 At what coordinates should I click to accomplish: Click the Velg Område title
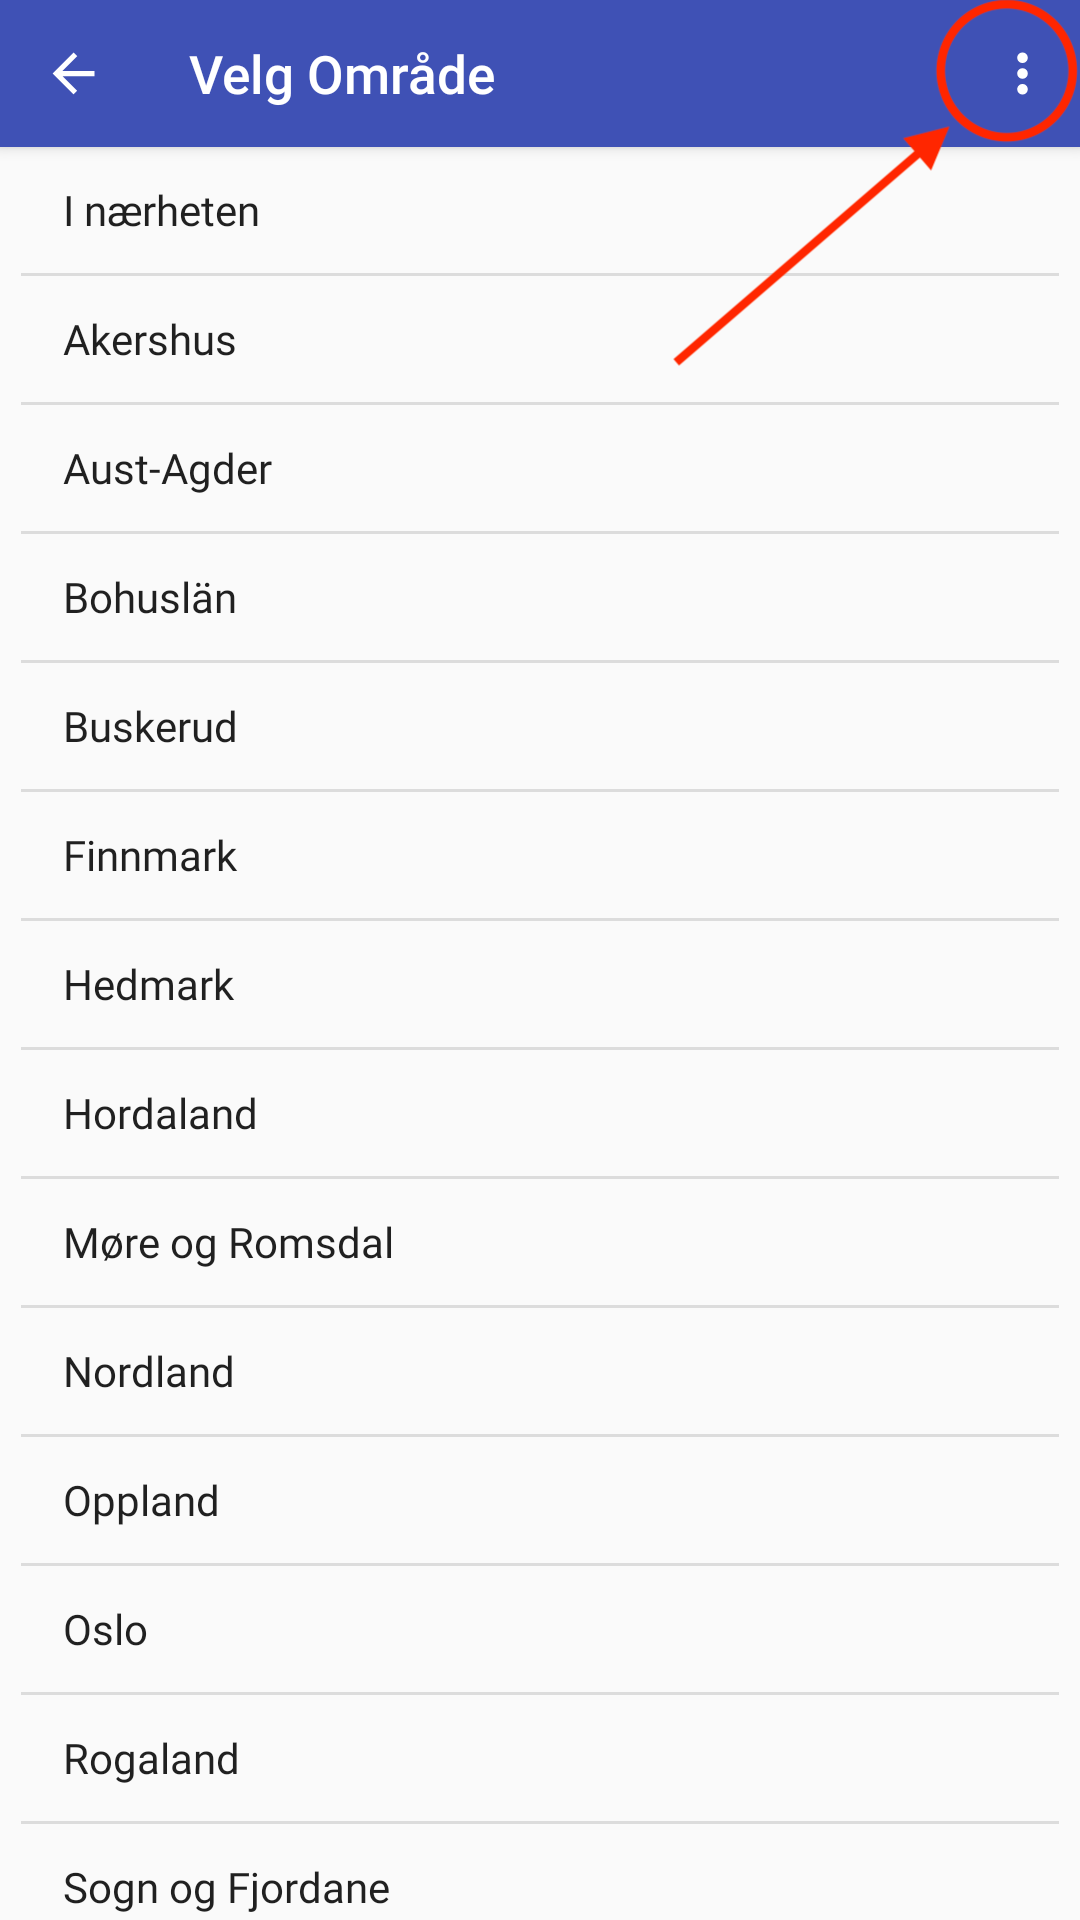(342, 76)
